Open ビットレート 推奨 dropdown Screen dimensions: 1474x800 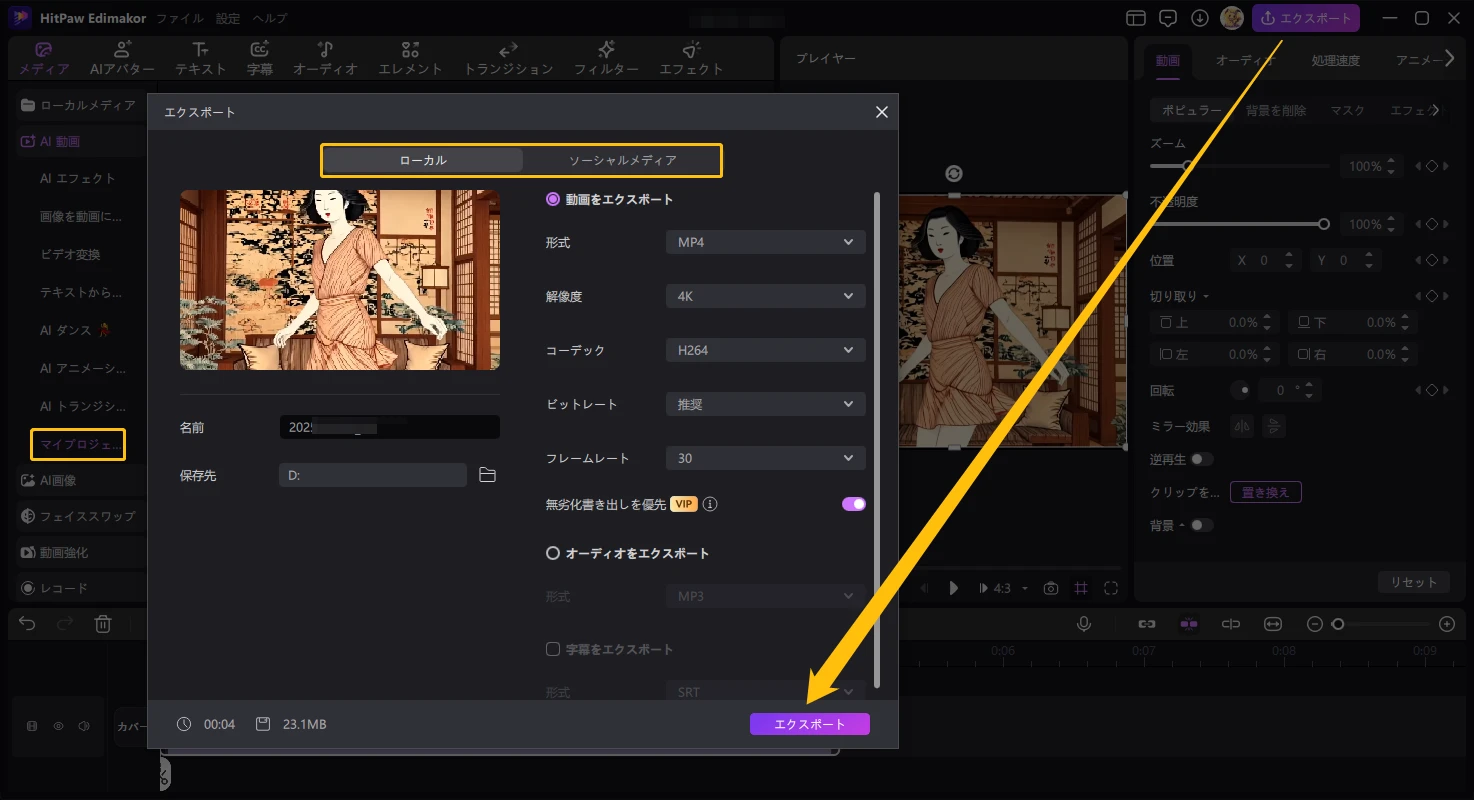pyautogui.click(x=765, y=404)
